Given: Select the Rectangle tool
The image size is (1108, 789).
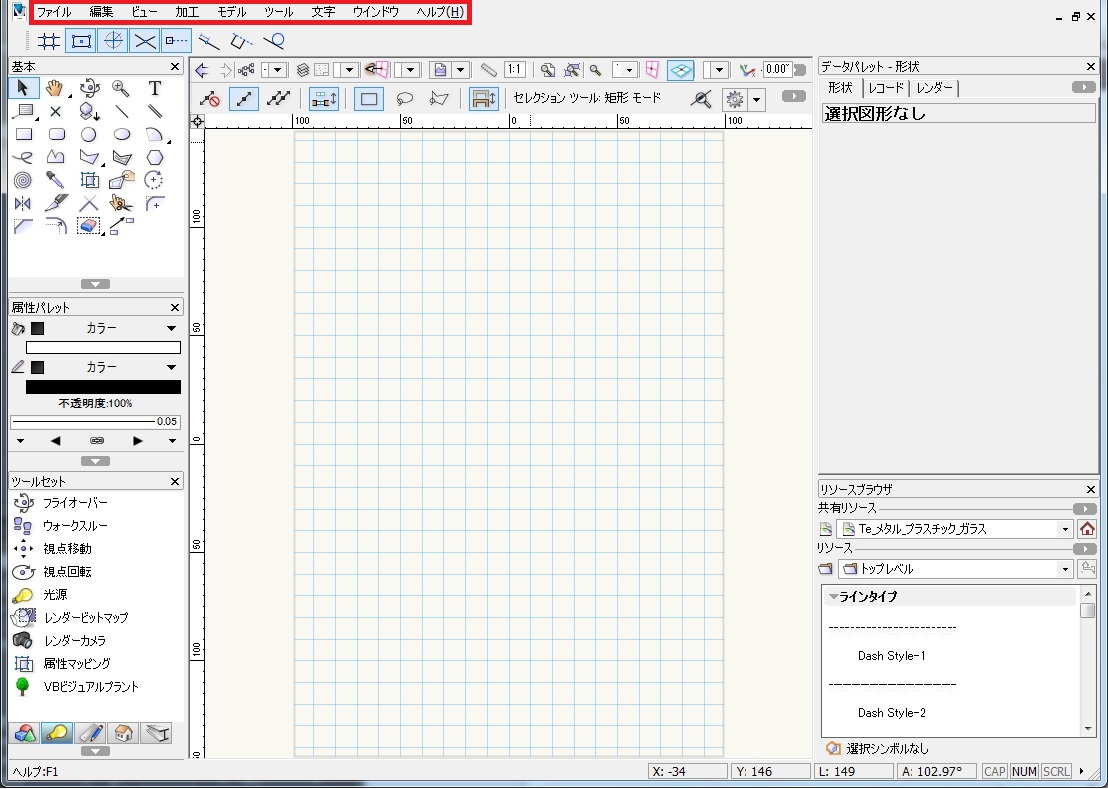Looking at the screenshot, I should pyautogui.click(x=23, y=134).
